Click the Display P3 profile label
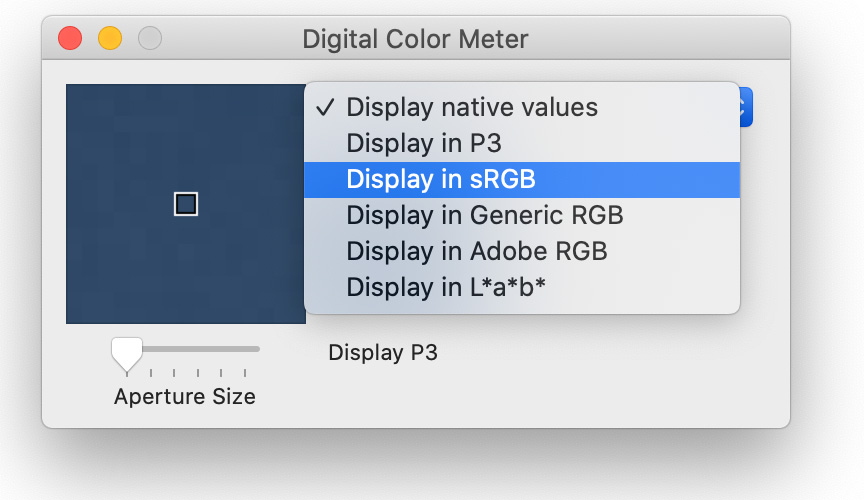 [x=383, y=353]
